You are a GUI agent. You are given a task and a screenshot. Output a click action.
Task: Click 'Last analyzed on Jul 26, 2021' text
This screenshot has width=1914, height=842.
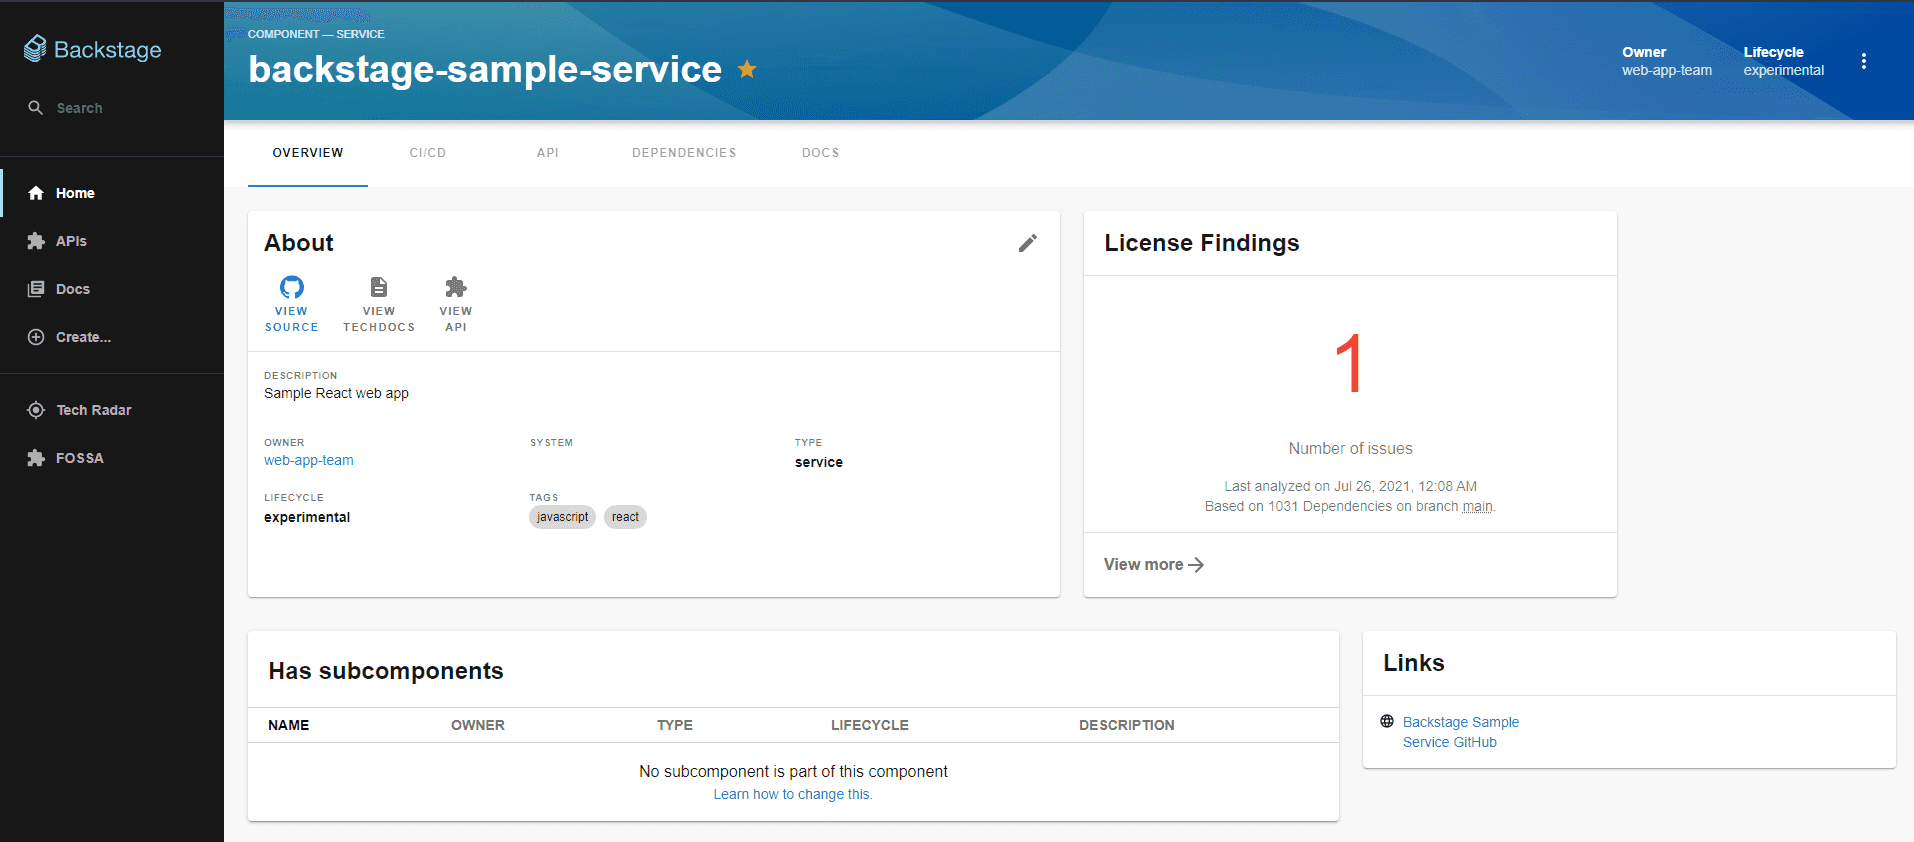coord(1350,486)
